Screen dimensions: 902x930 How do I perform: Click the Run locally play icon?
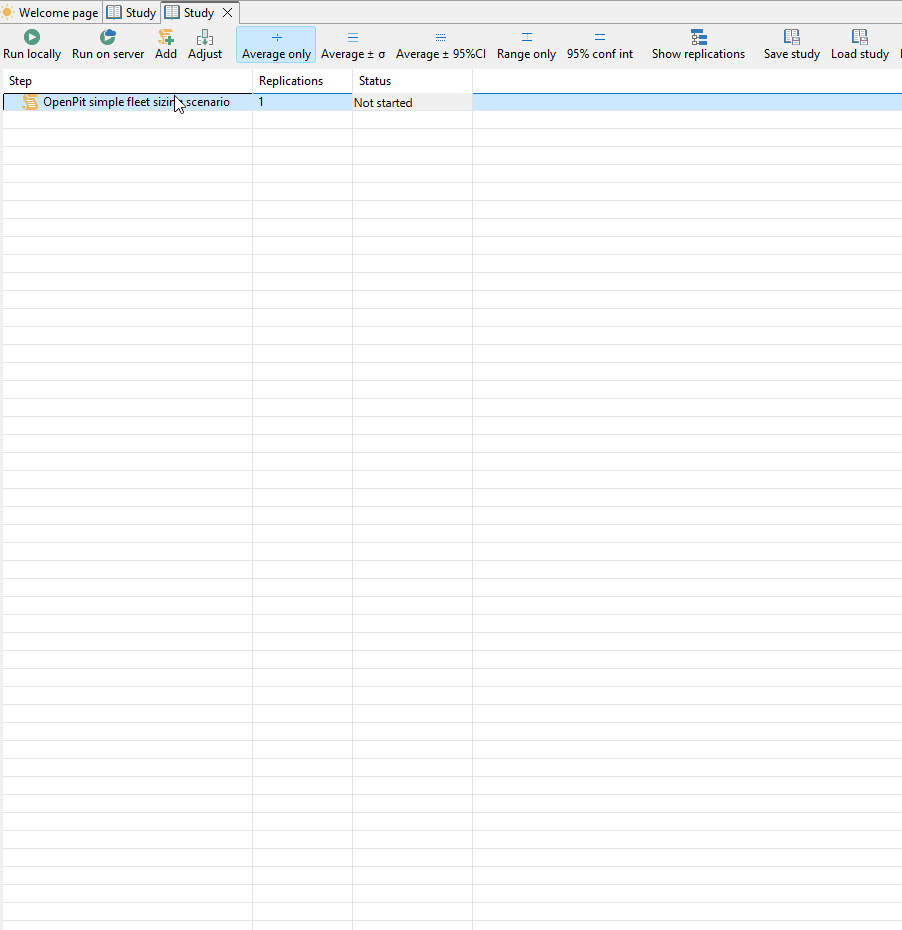[x=32, y=37]
